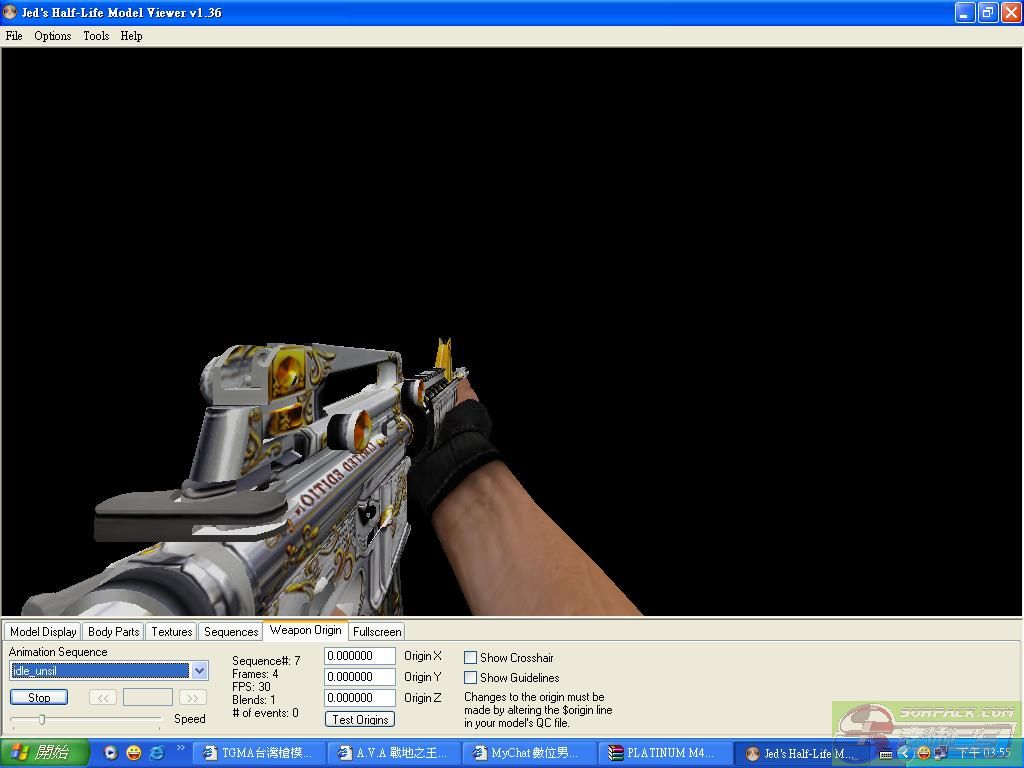
Task: Go to the Sequences tab
Action: click(x=231, y=632)
